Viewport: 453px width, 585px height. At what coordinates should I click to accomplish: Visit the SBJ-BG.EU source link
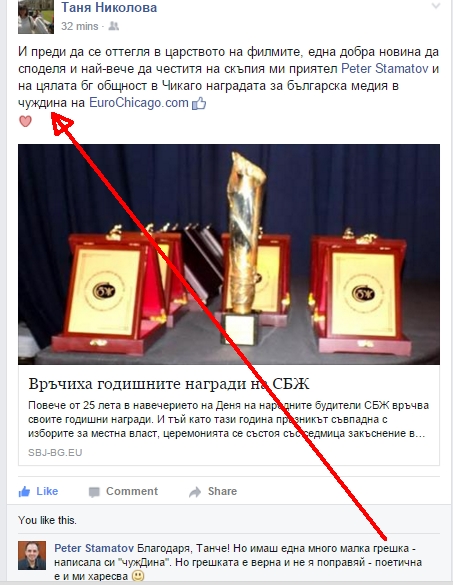[55, 453]
